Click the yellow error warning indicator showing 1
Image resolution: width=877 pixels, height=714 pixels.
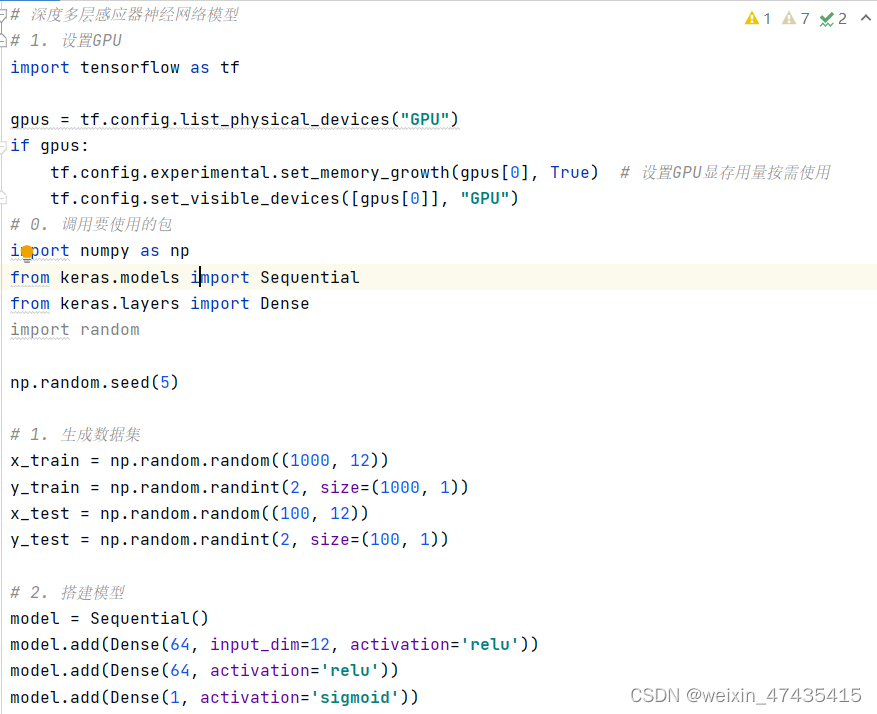point(758,19)
